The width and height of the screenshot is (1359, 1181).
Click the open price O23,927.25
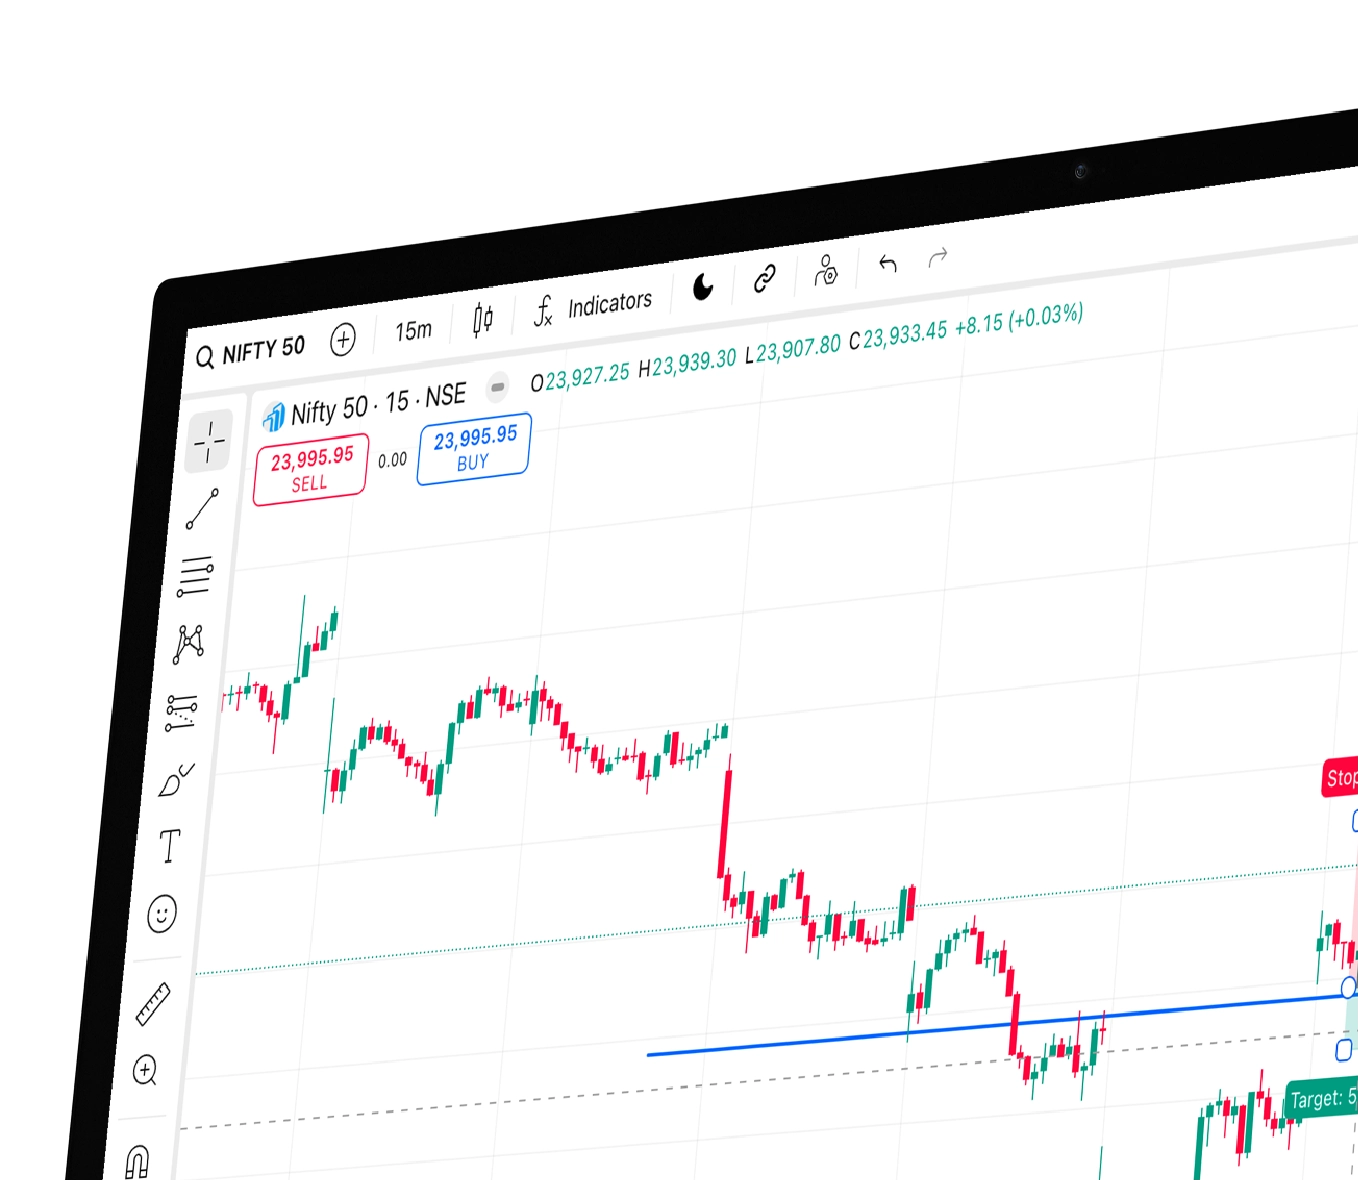pyautogui.click(x=580, y=378)
